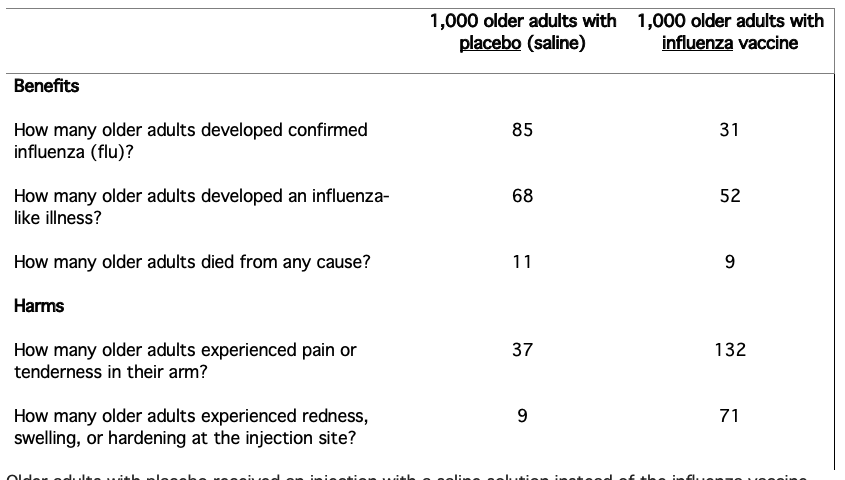The width and height of the screenshot is (845, 480).
Task: Click the Benefits section heading
Action: (x=46, y=86)
